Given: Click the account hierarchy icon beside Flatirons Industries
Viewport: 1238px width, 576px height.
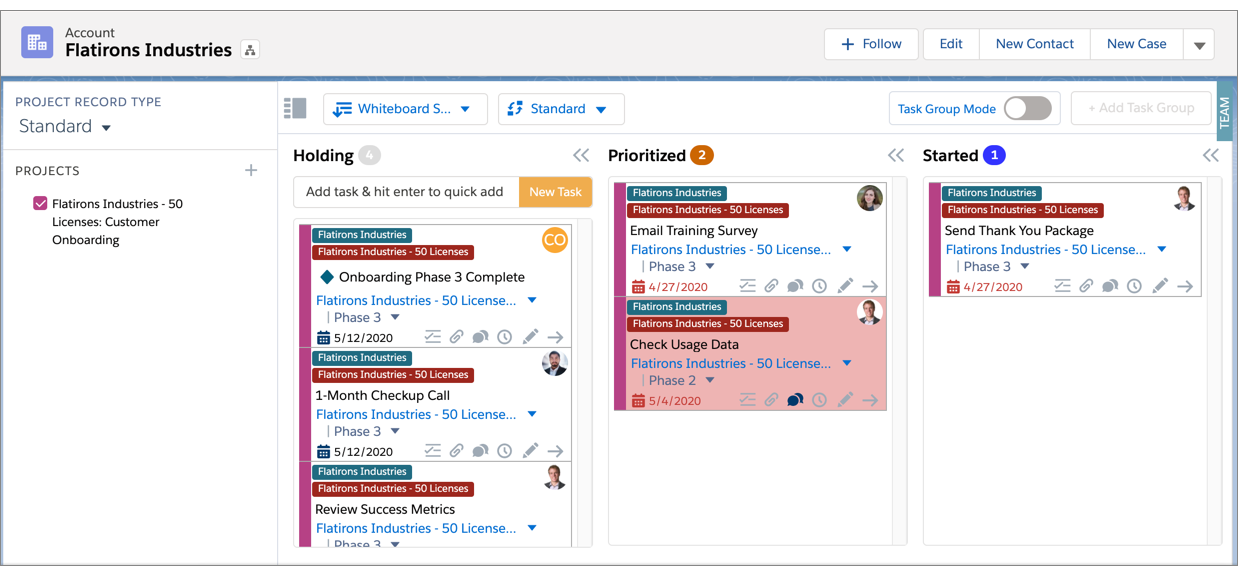Looking at the screenshot, I should [249, 47].
